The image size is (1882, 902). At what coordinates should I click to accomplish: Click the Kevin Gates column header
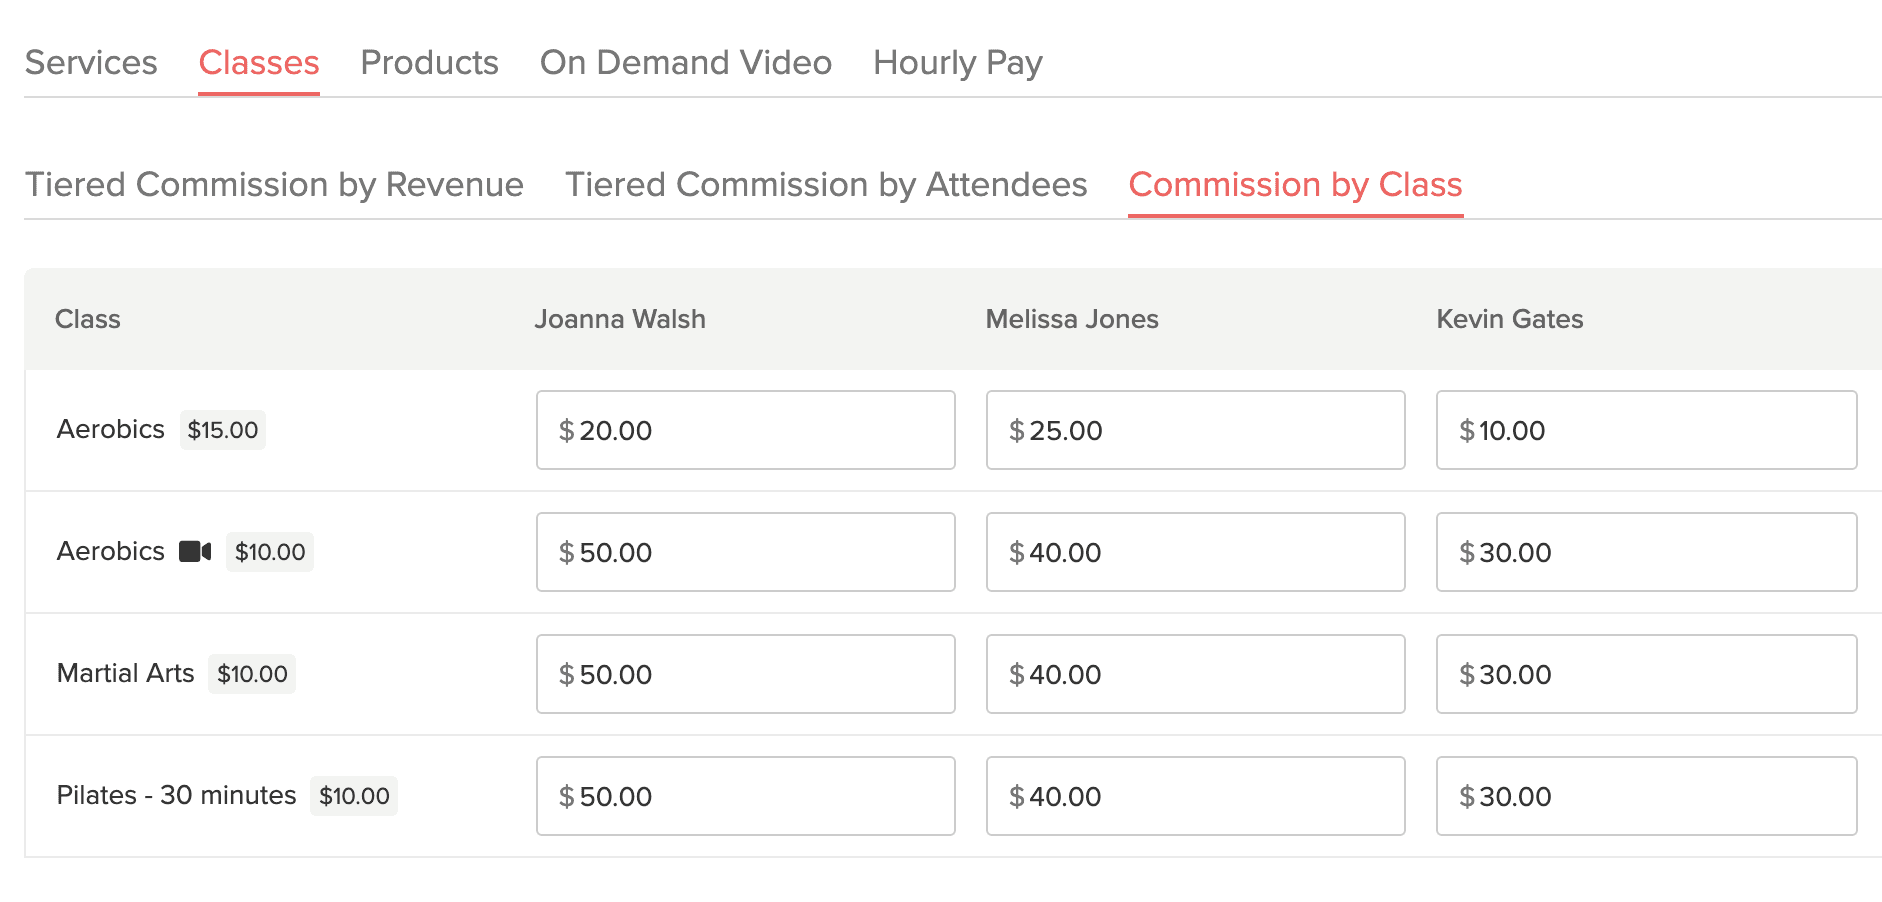click(x=1509, y=319)
